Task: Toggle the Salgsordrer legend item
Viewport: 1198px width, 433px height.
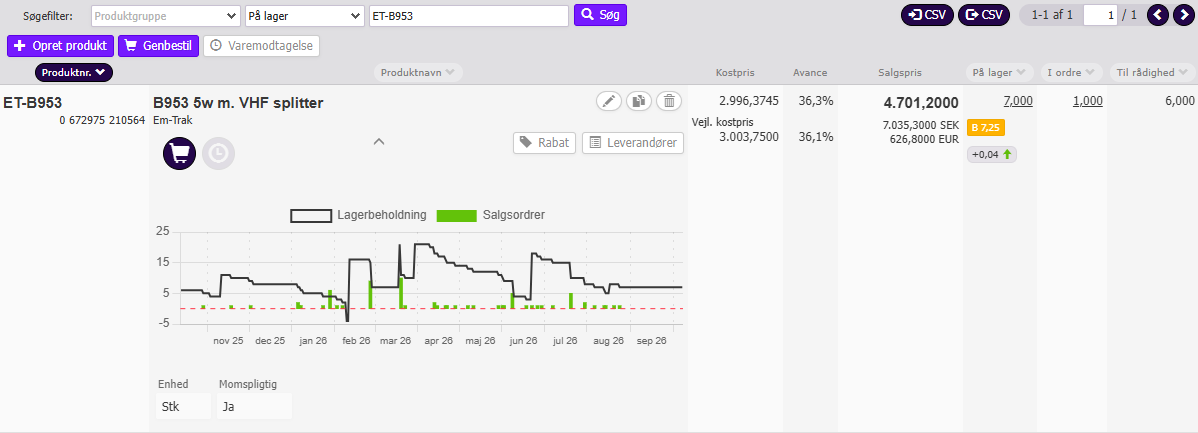Action: point(491,215)
